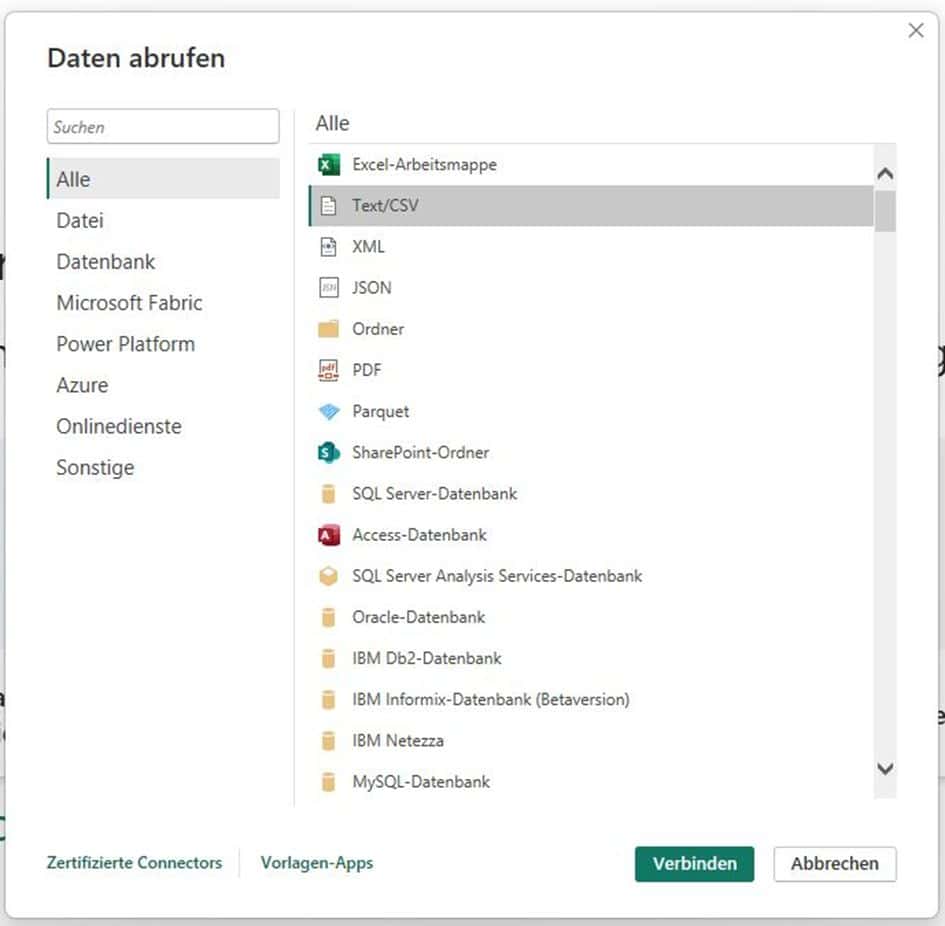This screenshot has width=945, height=926.
Task: Click the connector list scroll-down arrow
Action: pyautogui.click(x=884, y=769)
